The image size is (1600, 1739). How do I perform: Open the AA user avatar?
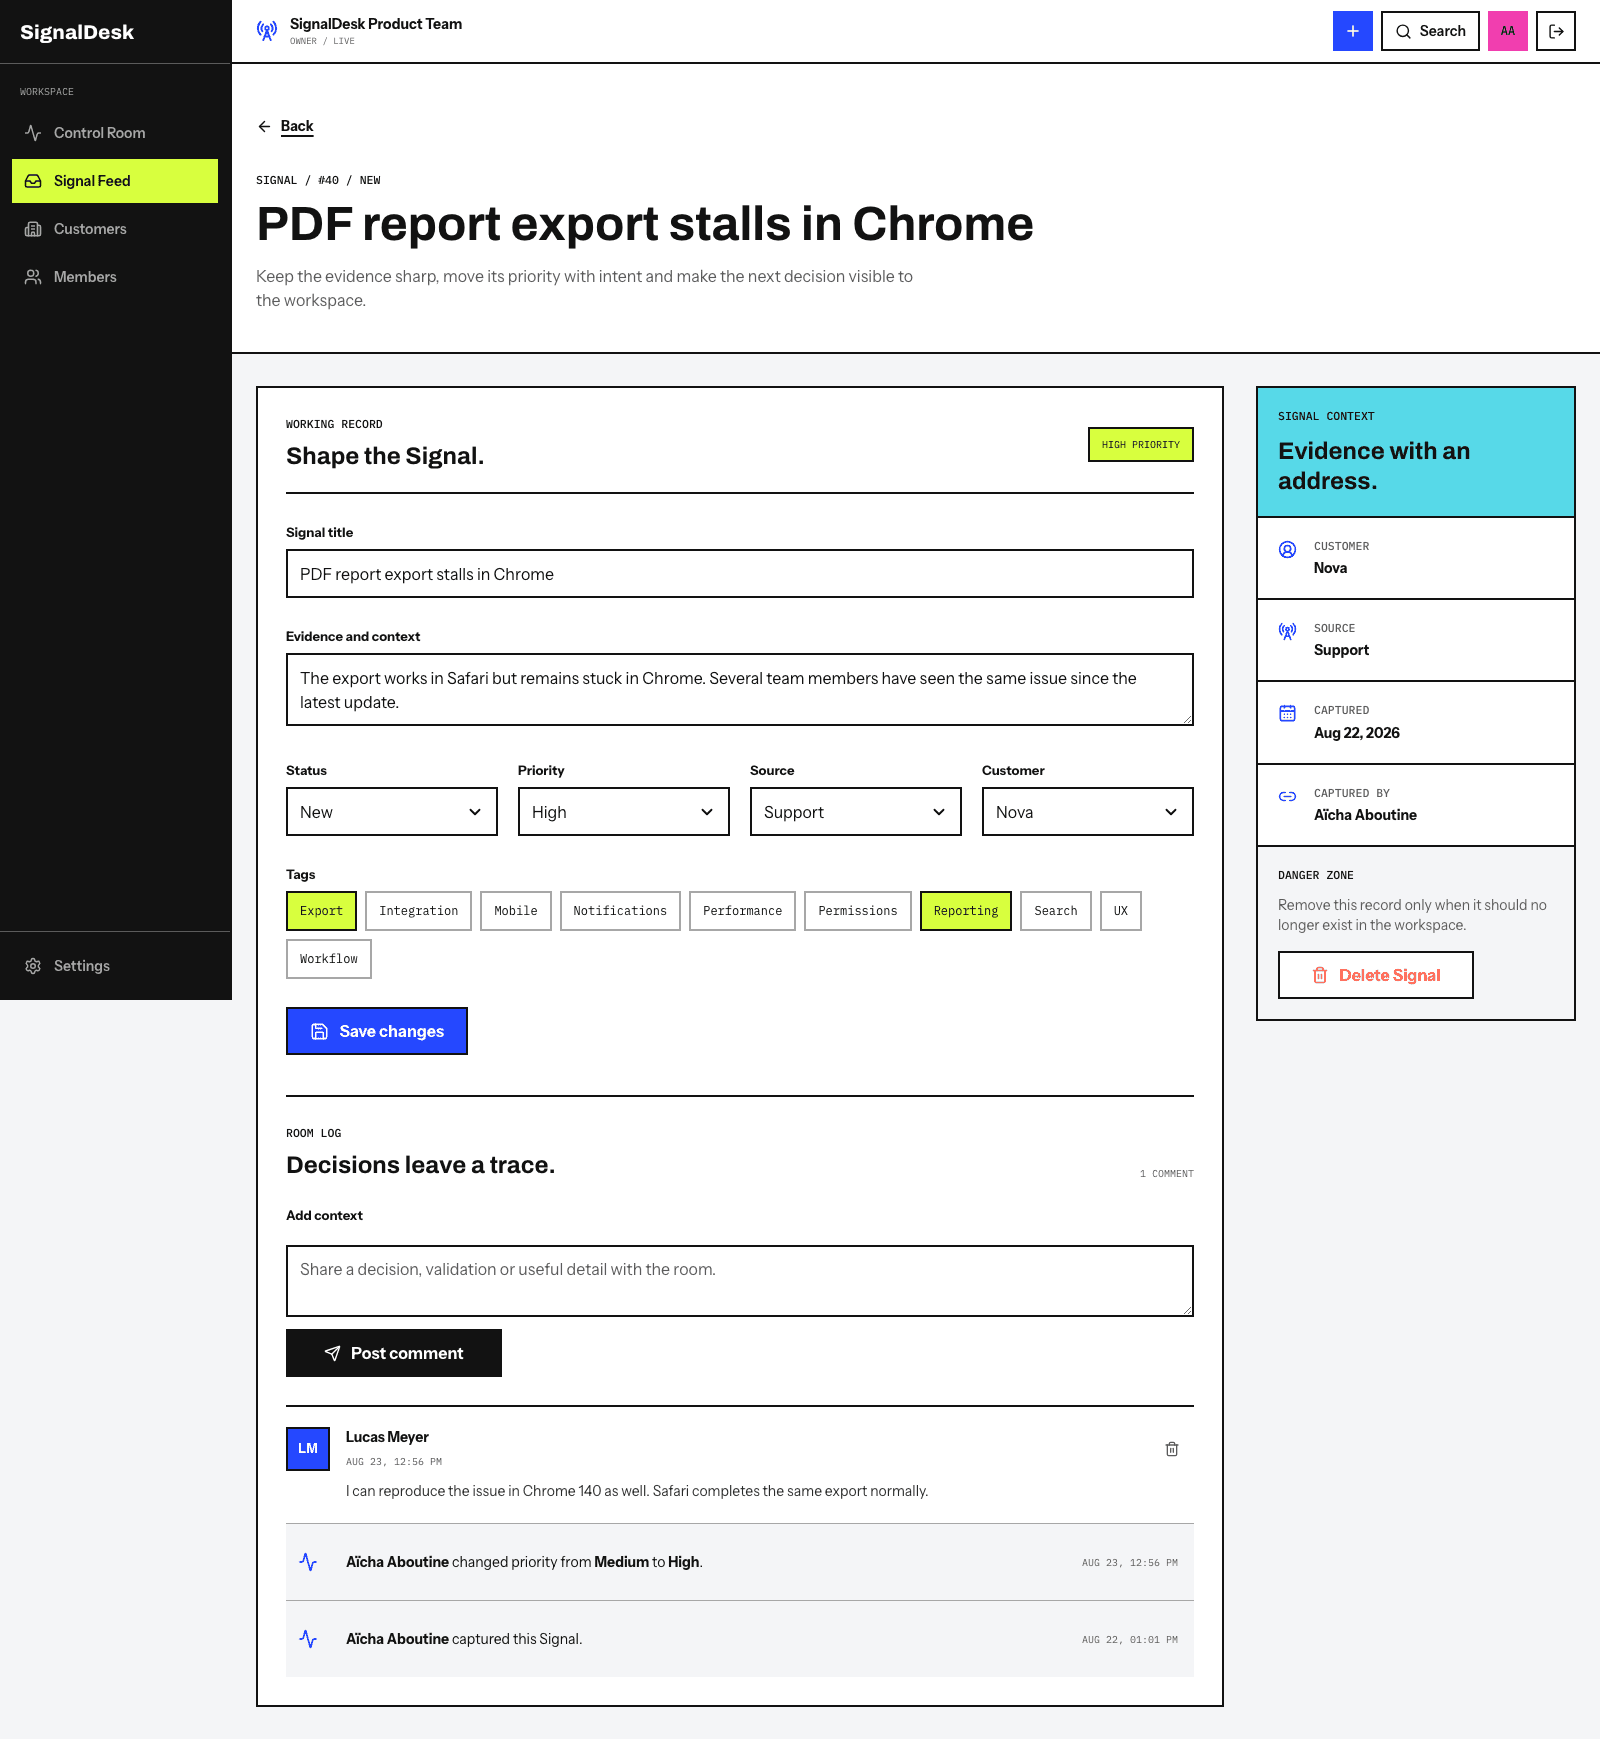coord(1508,31)
